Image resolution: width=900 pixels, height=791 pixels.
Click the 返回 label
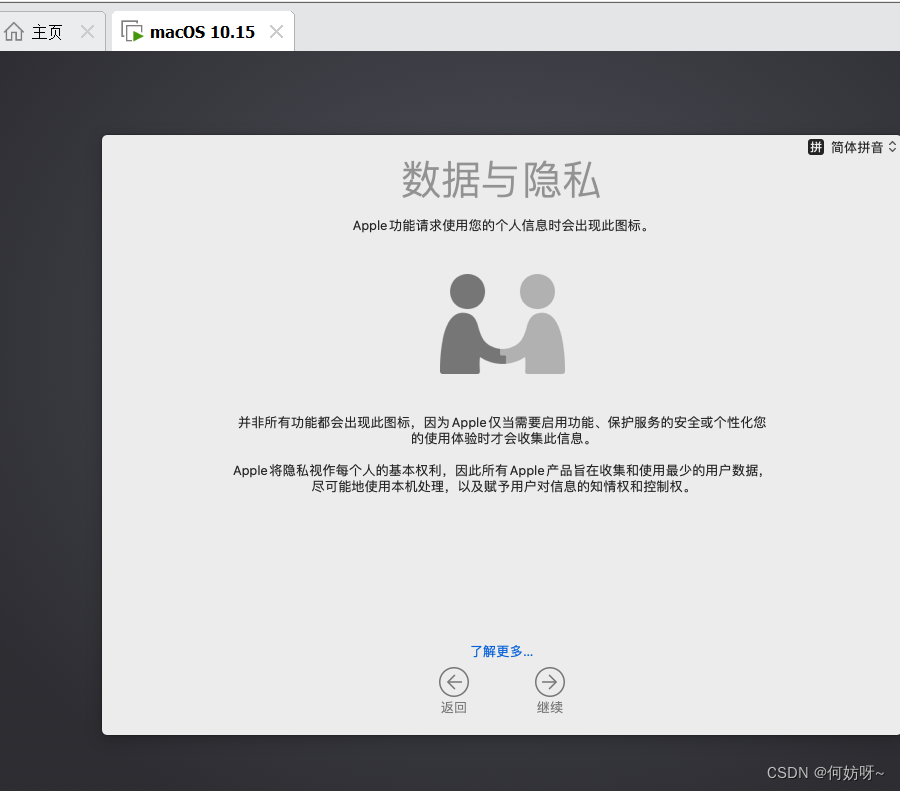(x=454, y=708)
